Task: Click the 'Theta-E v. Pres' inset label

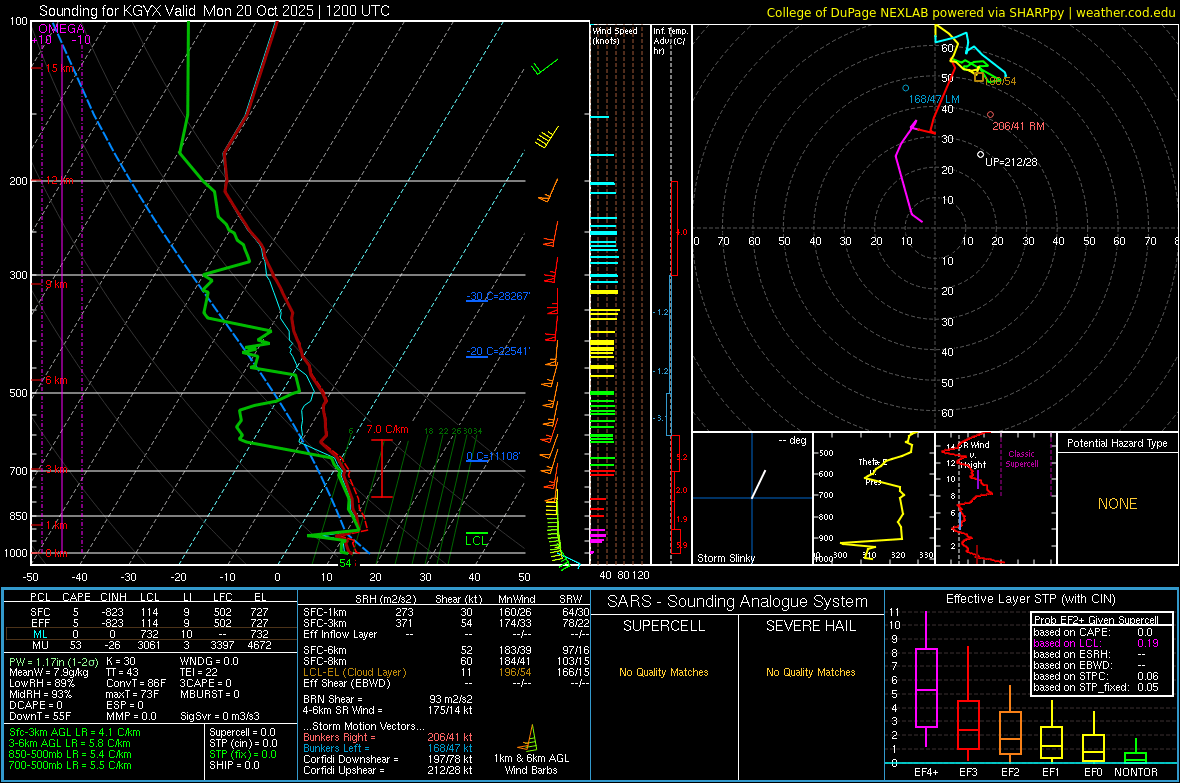Action: click(x=873, y=471)
